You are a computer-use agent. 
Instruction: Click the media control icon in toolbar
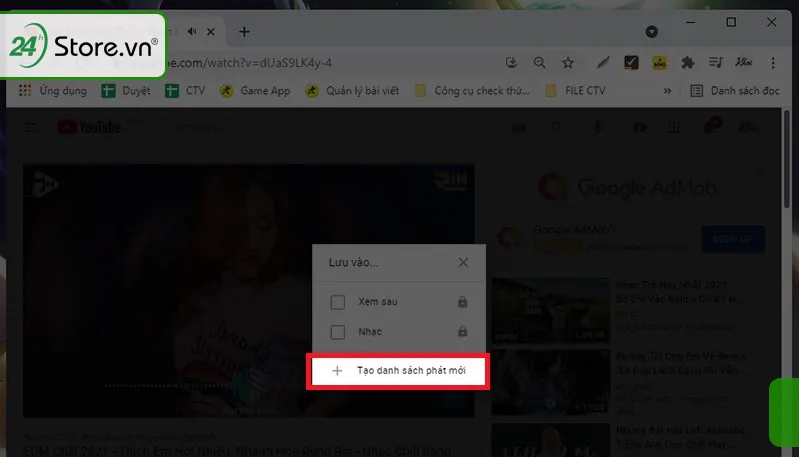tap(716, 63)
